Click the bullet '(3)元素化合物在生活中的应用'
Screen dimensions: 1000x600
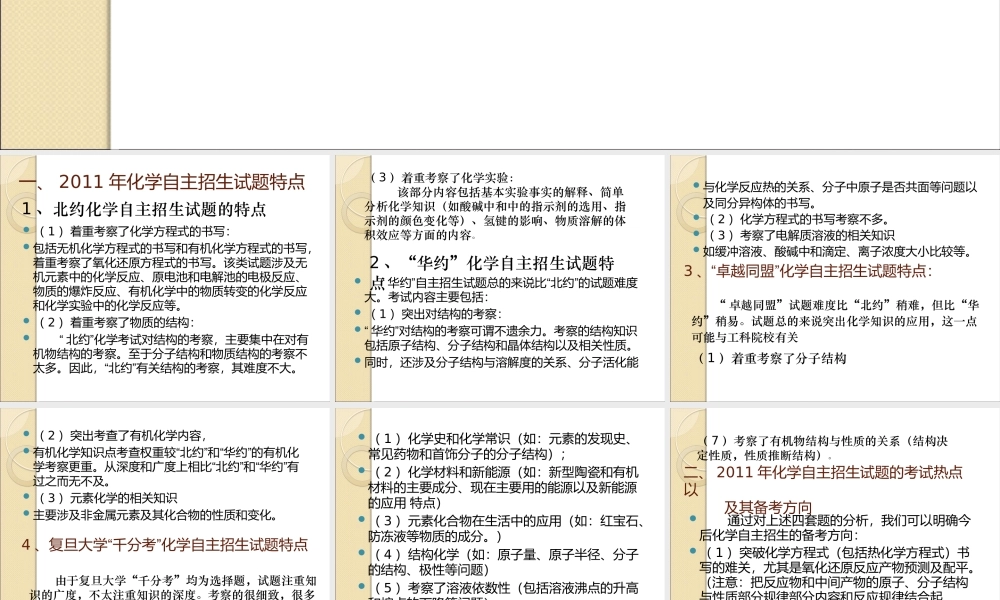tap(506, 529)
